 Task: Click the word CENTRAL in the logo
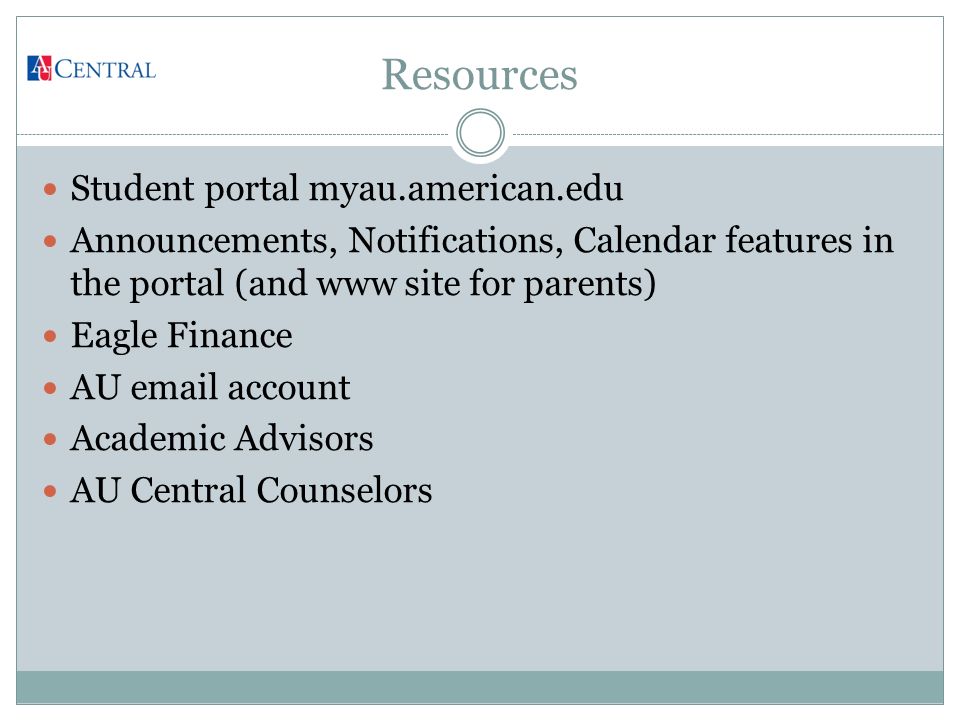pos(105,70)
